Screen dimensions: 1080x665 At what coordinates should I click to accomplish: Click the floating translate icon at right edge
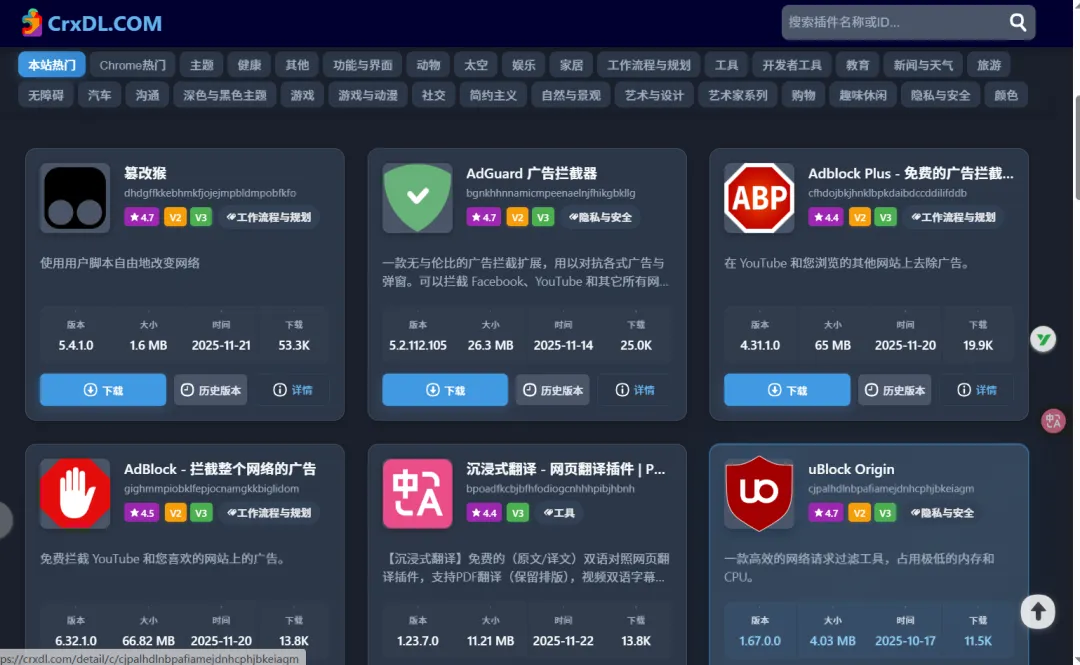(1052, 421)
